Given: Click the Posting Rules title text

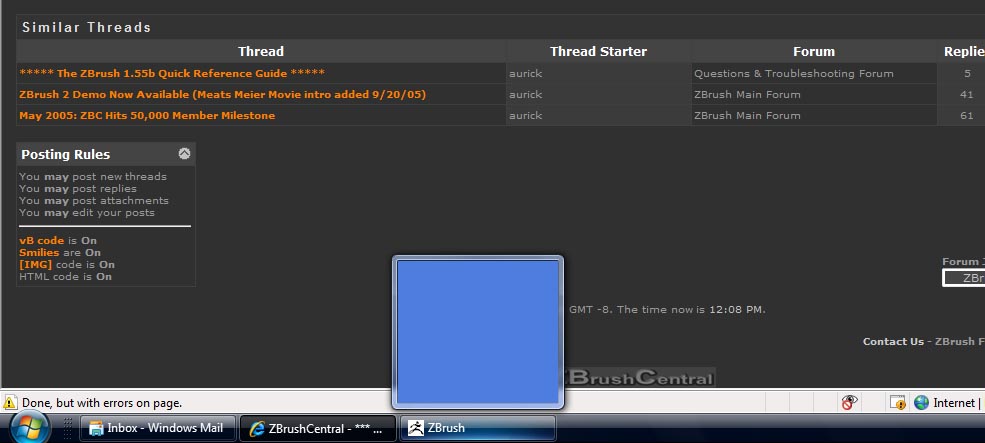Looking at the screenshot, I should pos(66,155).
